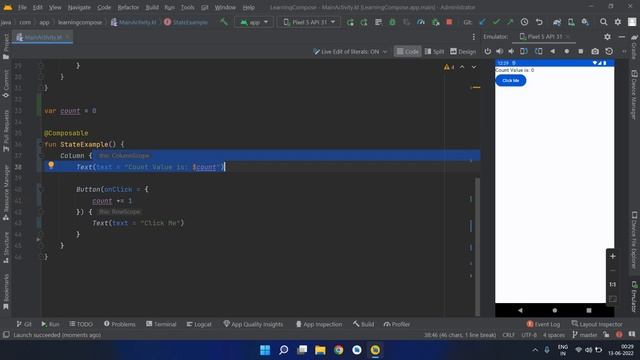Click the Git Commit checkmark icon

click(496, 22)
